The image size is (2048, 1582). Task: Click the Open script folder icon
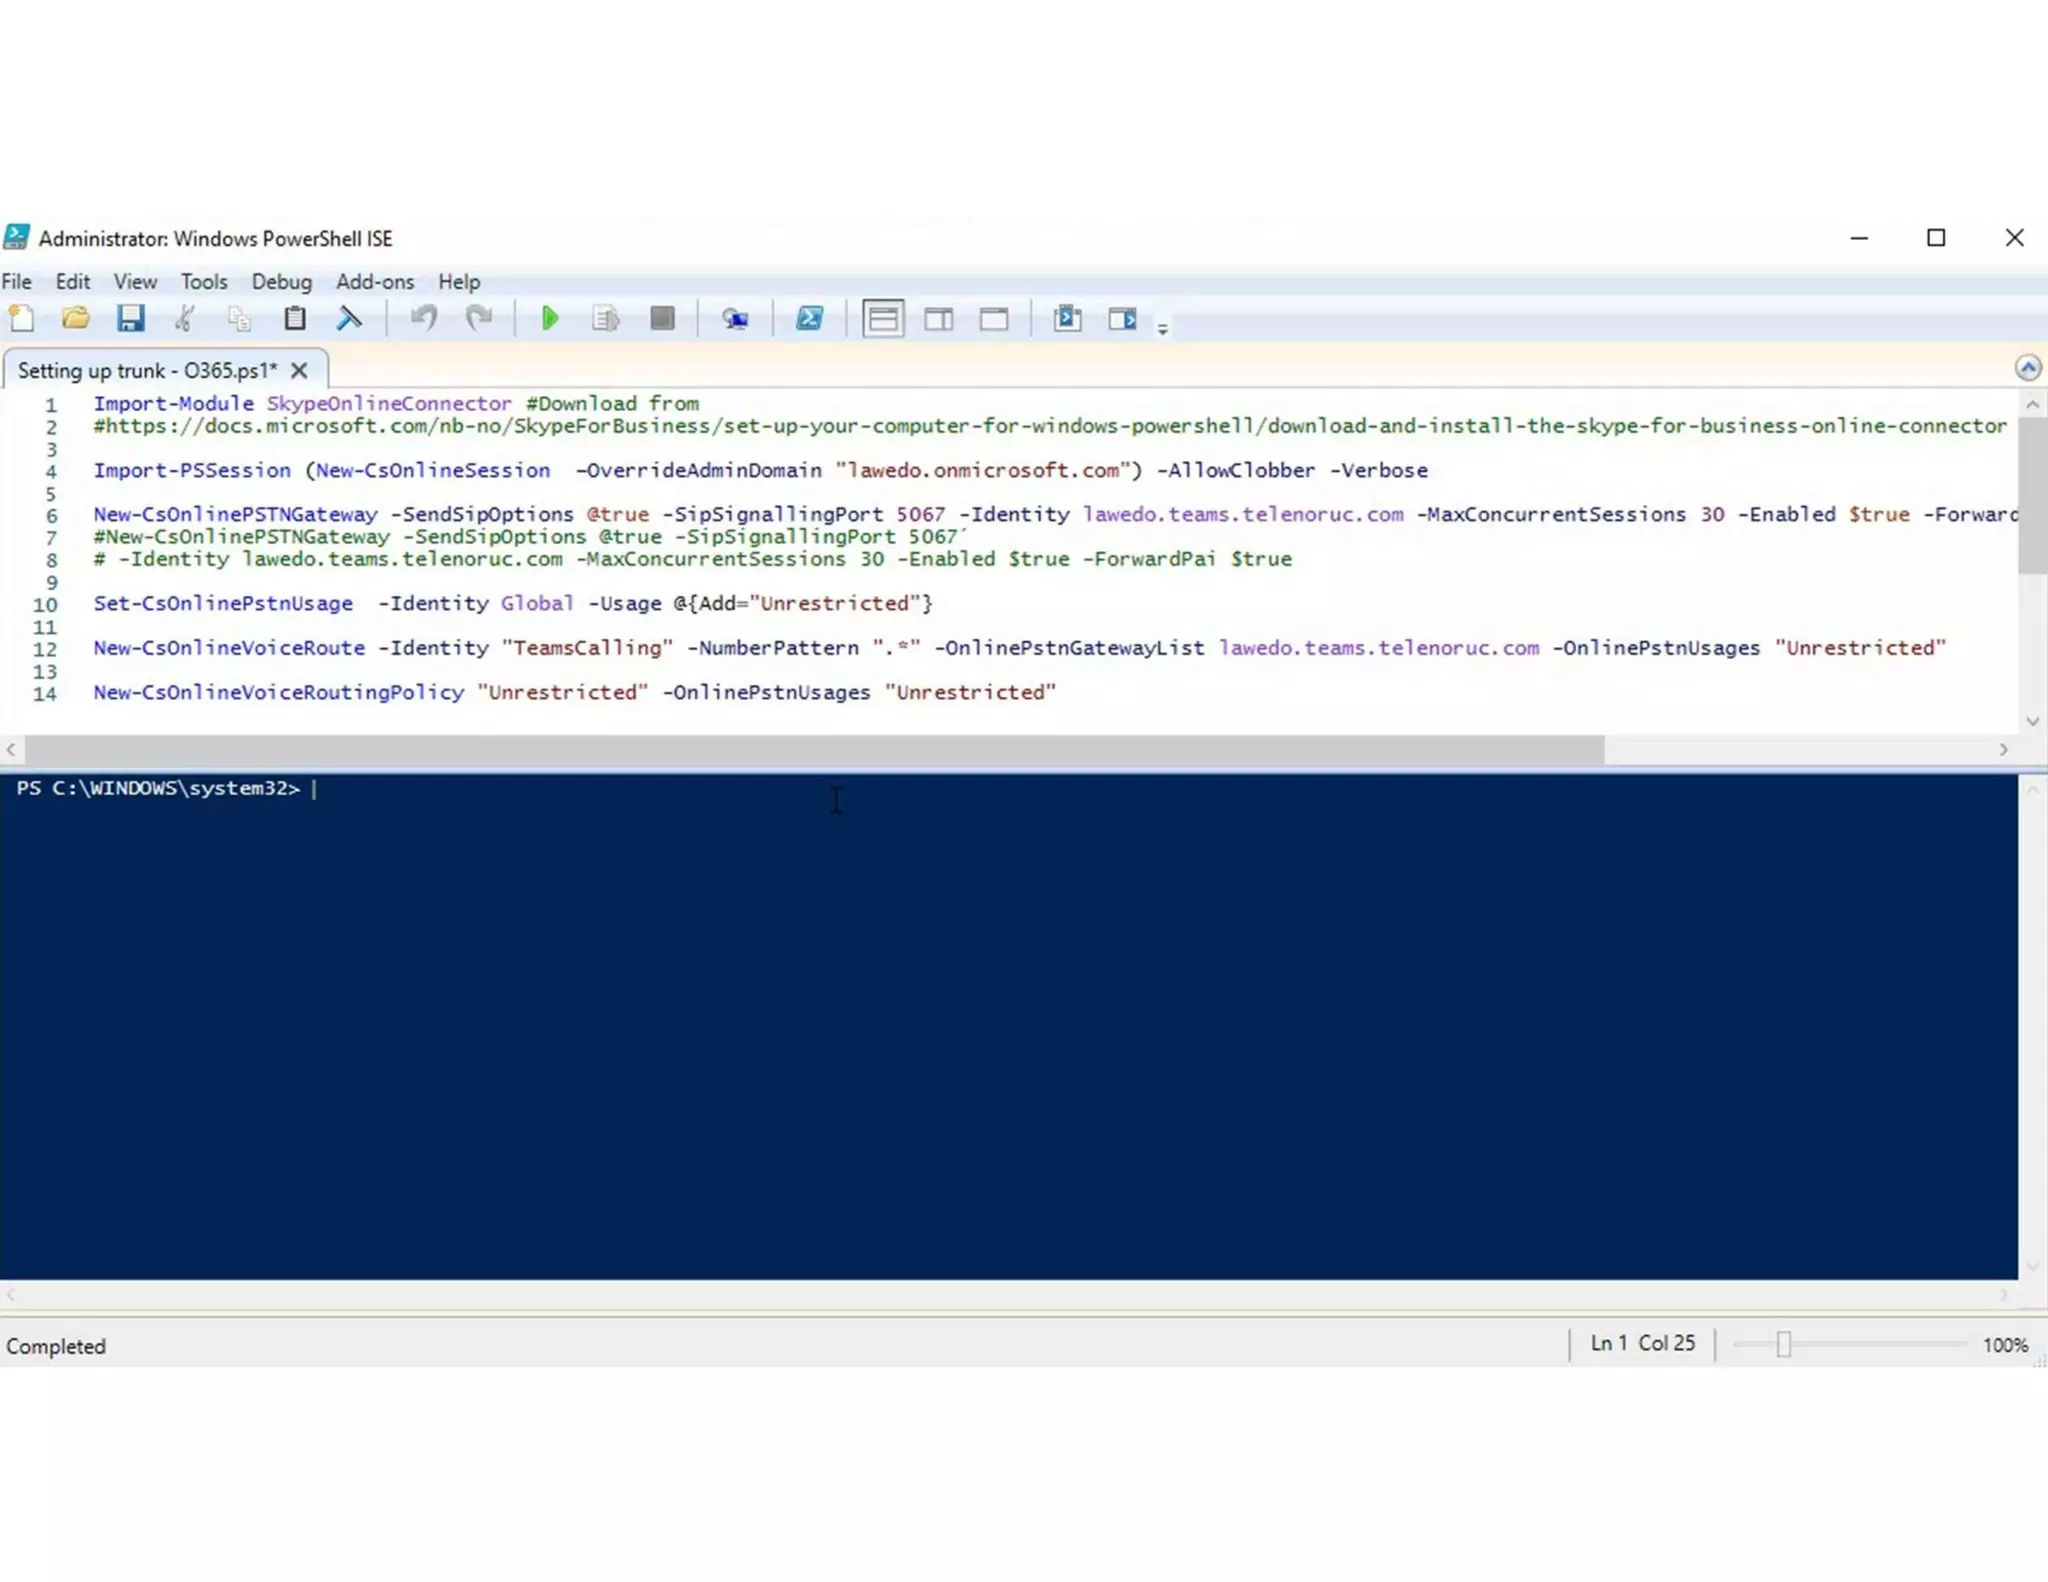coord(76,319)
